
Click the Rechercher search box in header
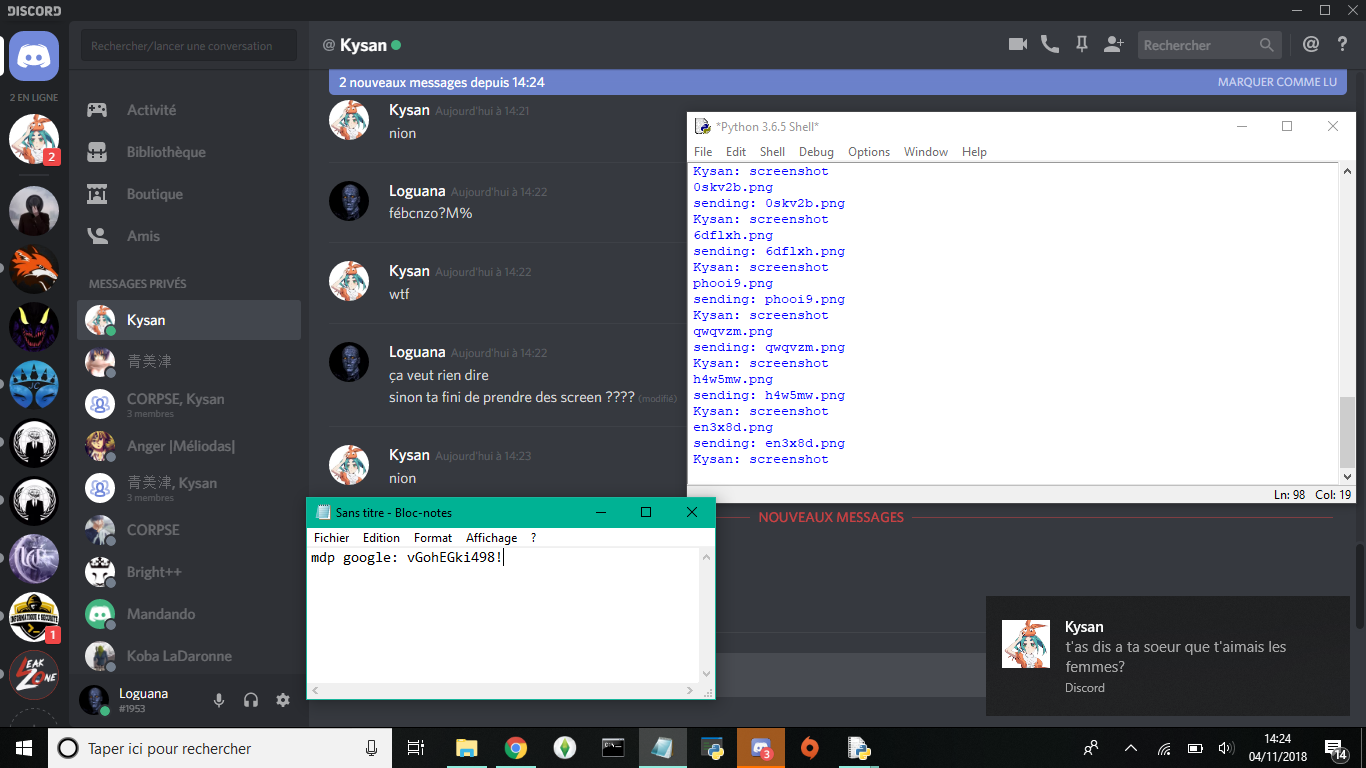tap(1209, 45)
